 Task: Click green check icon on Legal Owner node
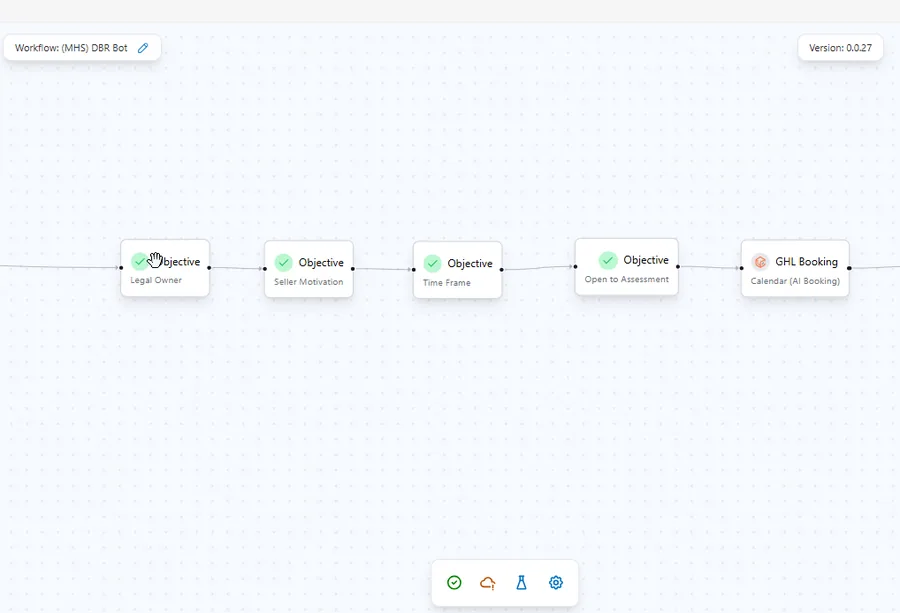[139, 262]
